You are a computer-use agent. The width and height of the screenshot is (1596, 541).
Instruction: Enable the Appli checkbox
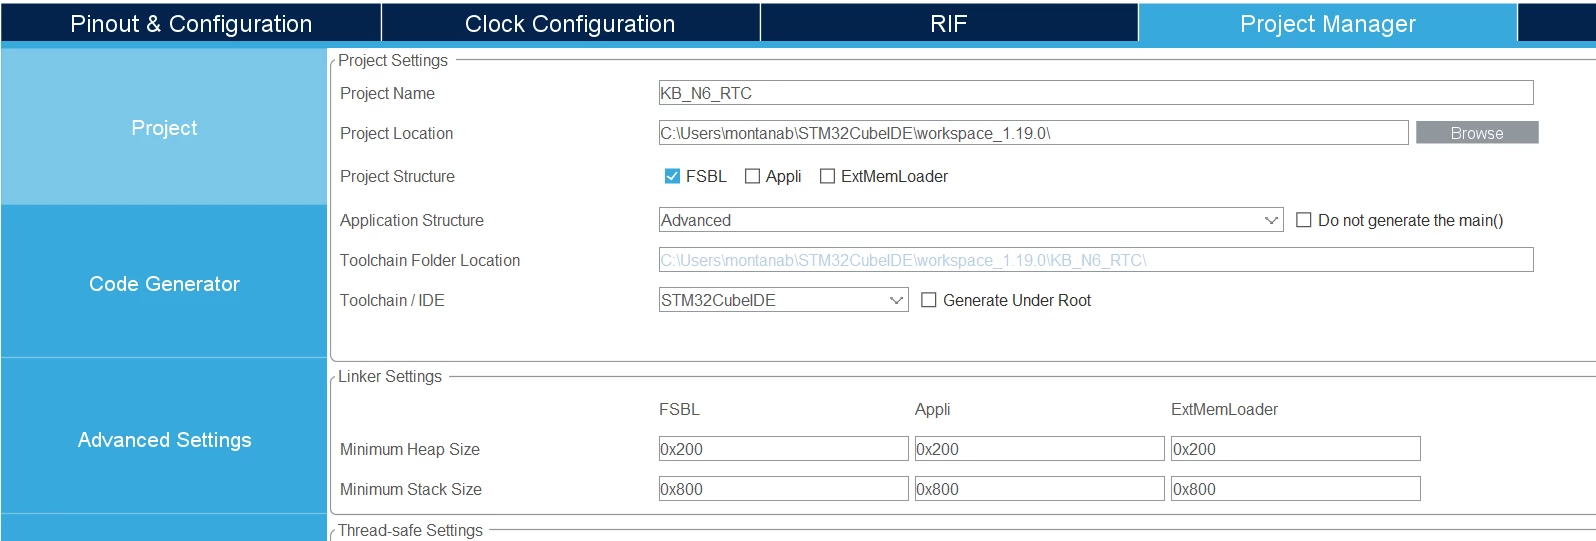[x=753, y=176]
